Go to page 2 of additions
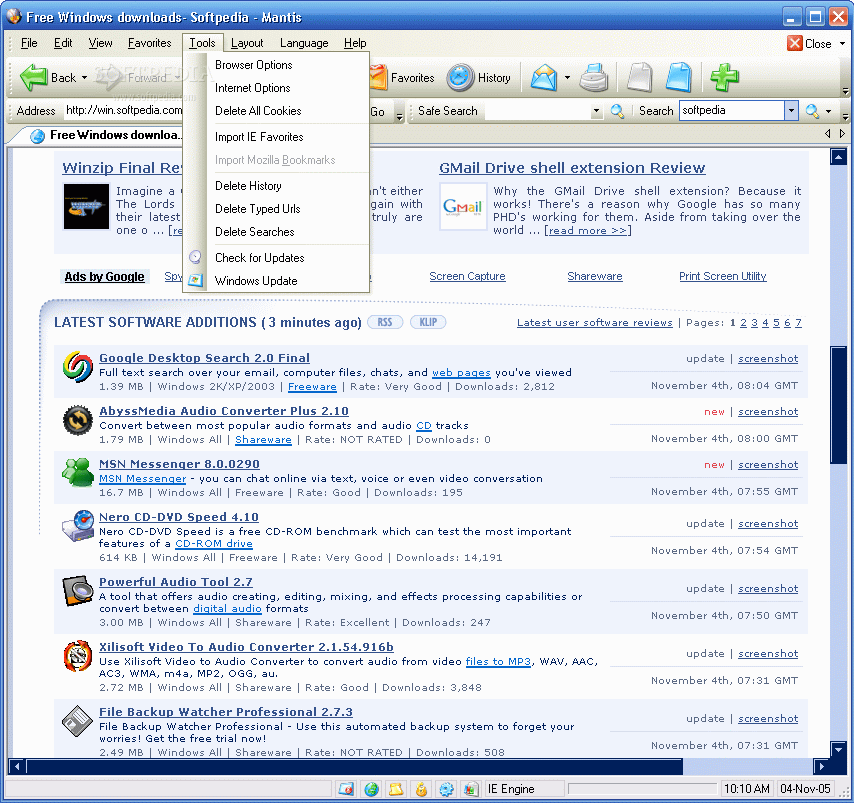Image resolution: width=854 pixels, height=803 pixels. 743,323
